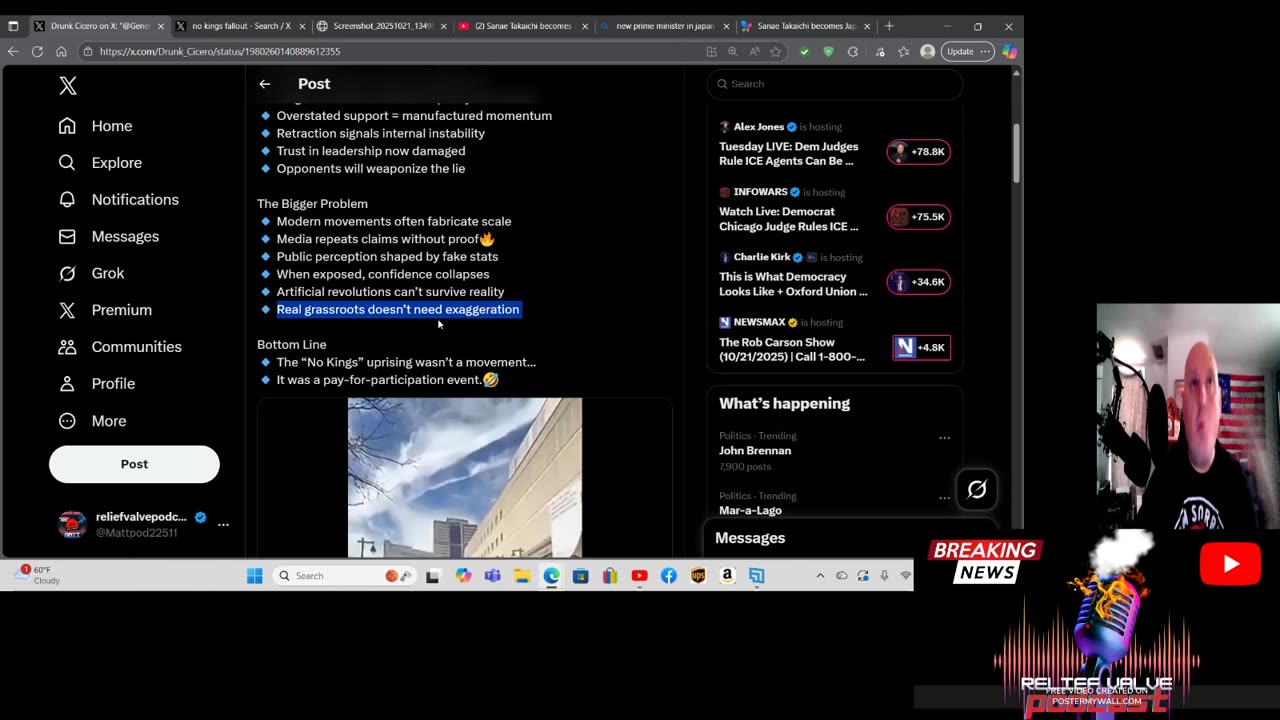The image size is (1280, 720).
Task: Open Charlie Kirk This is What Democracy broadcast
Action: [x=793, y=284]
